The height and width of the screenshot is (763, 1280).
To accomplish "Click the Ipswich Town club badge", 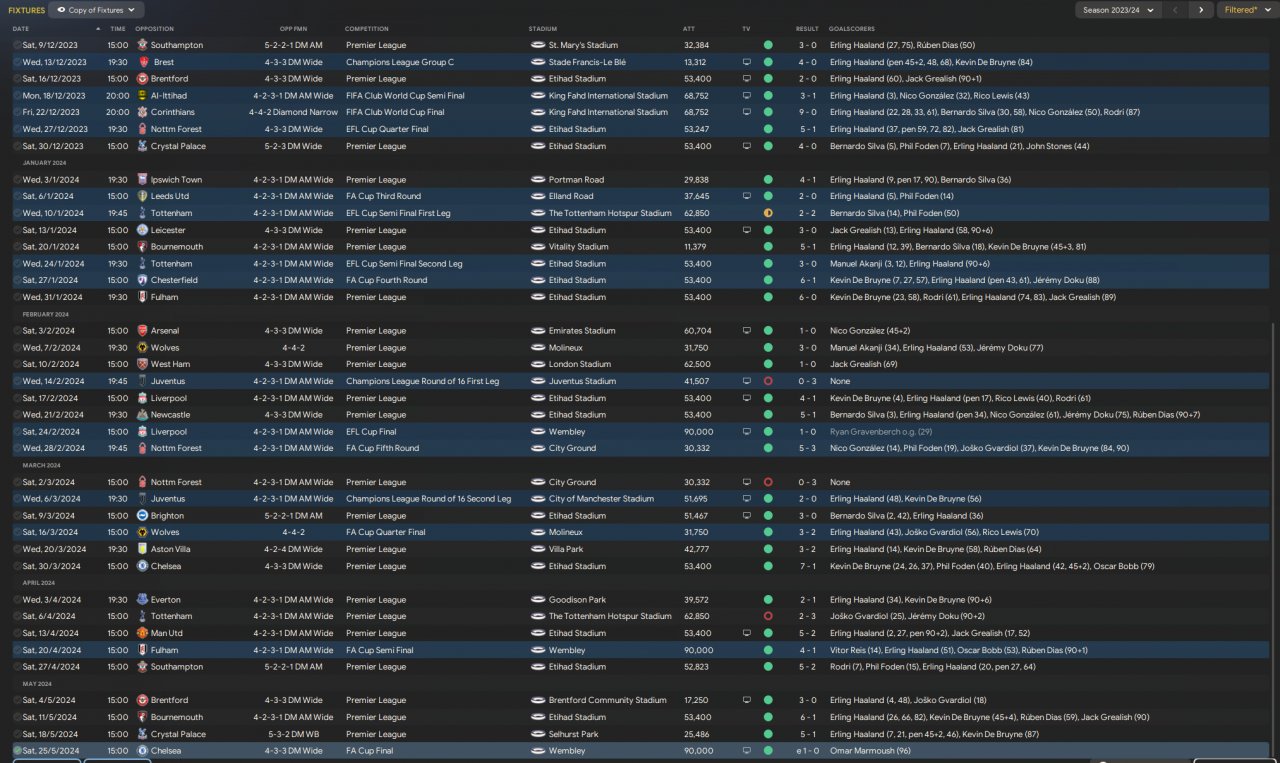I will click(x=142, y=180).
